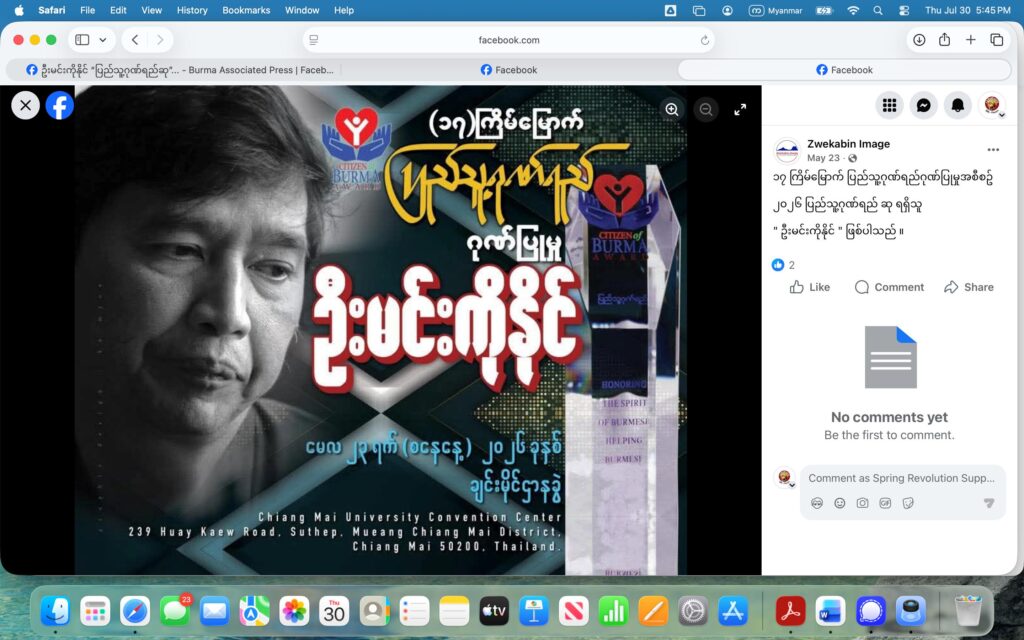Open System Settings from Dock
The width and height of the screenshot is (1024, 640).
coord(693,612)
